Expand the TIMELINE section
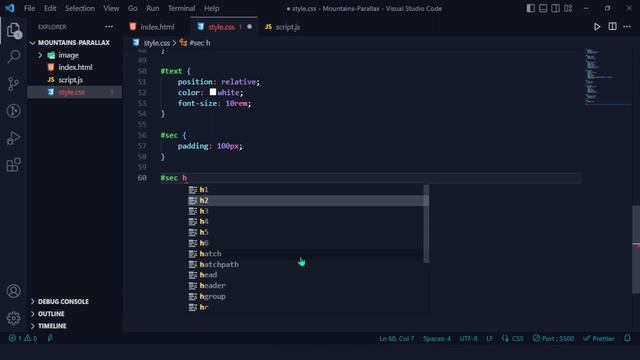The width and height of the screenshot is (640, 360). point(74,326)
